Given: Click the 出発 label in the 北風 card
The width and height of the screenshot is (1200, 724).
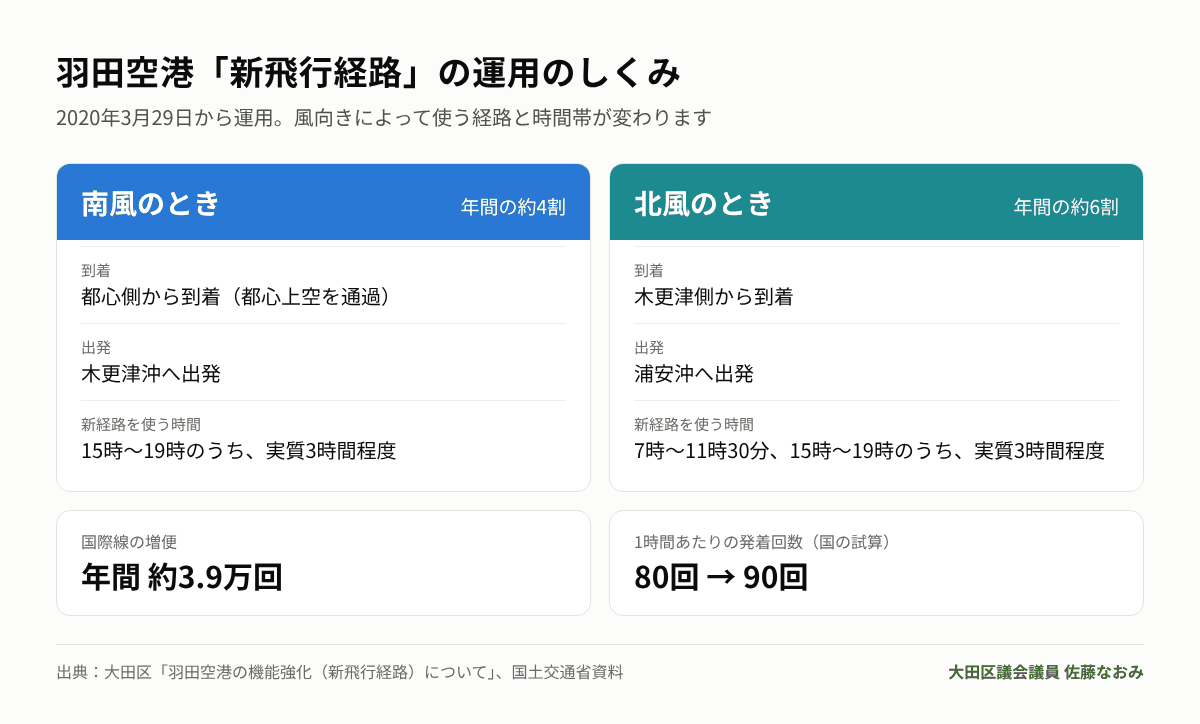Looking at the screenshot, I should pos(649,347).
